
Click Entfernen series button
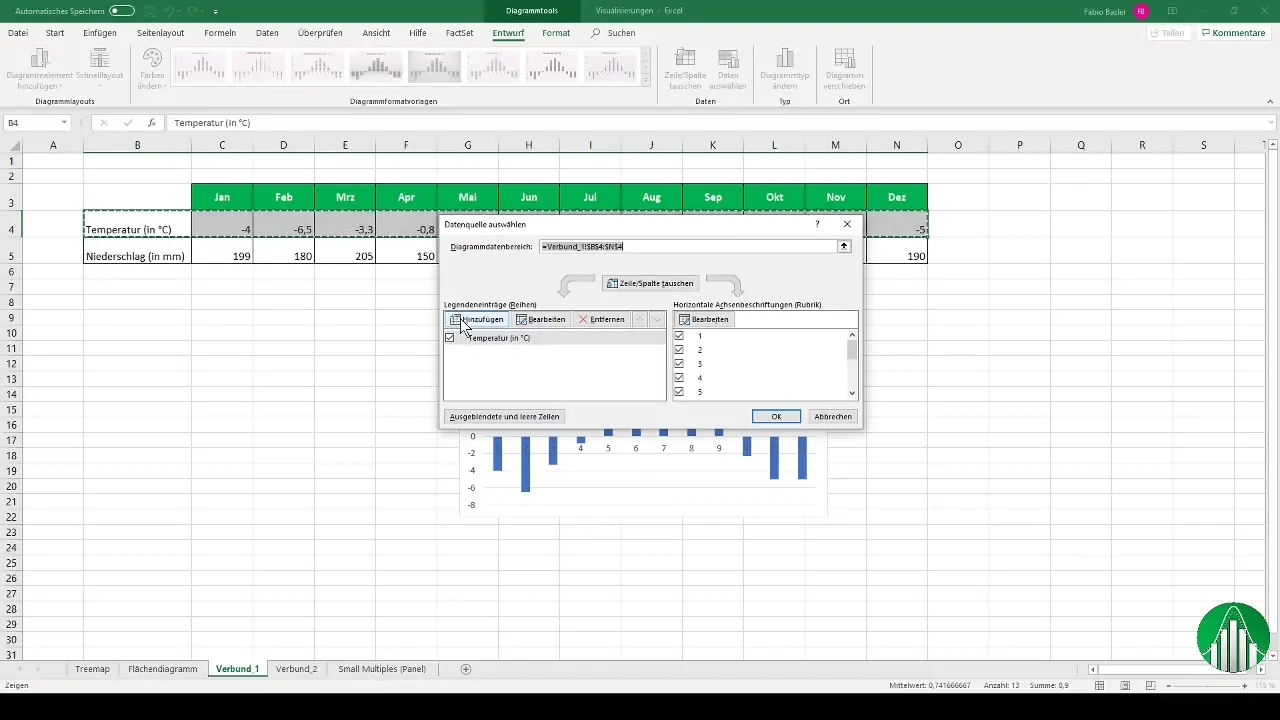tap(601, 319)
